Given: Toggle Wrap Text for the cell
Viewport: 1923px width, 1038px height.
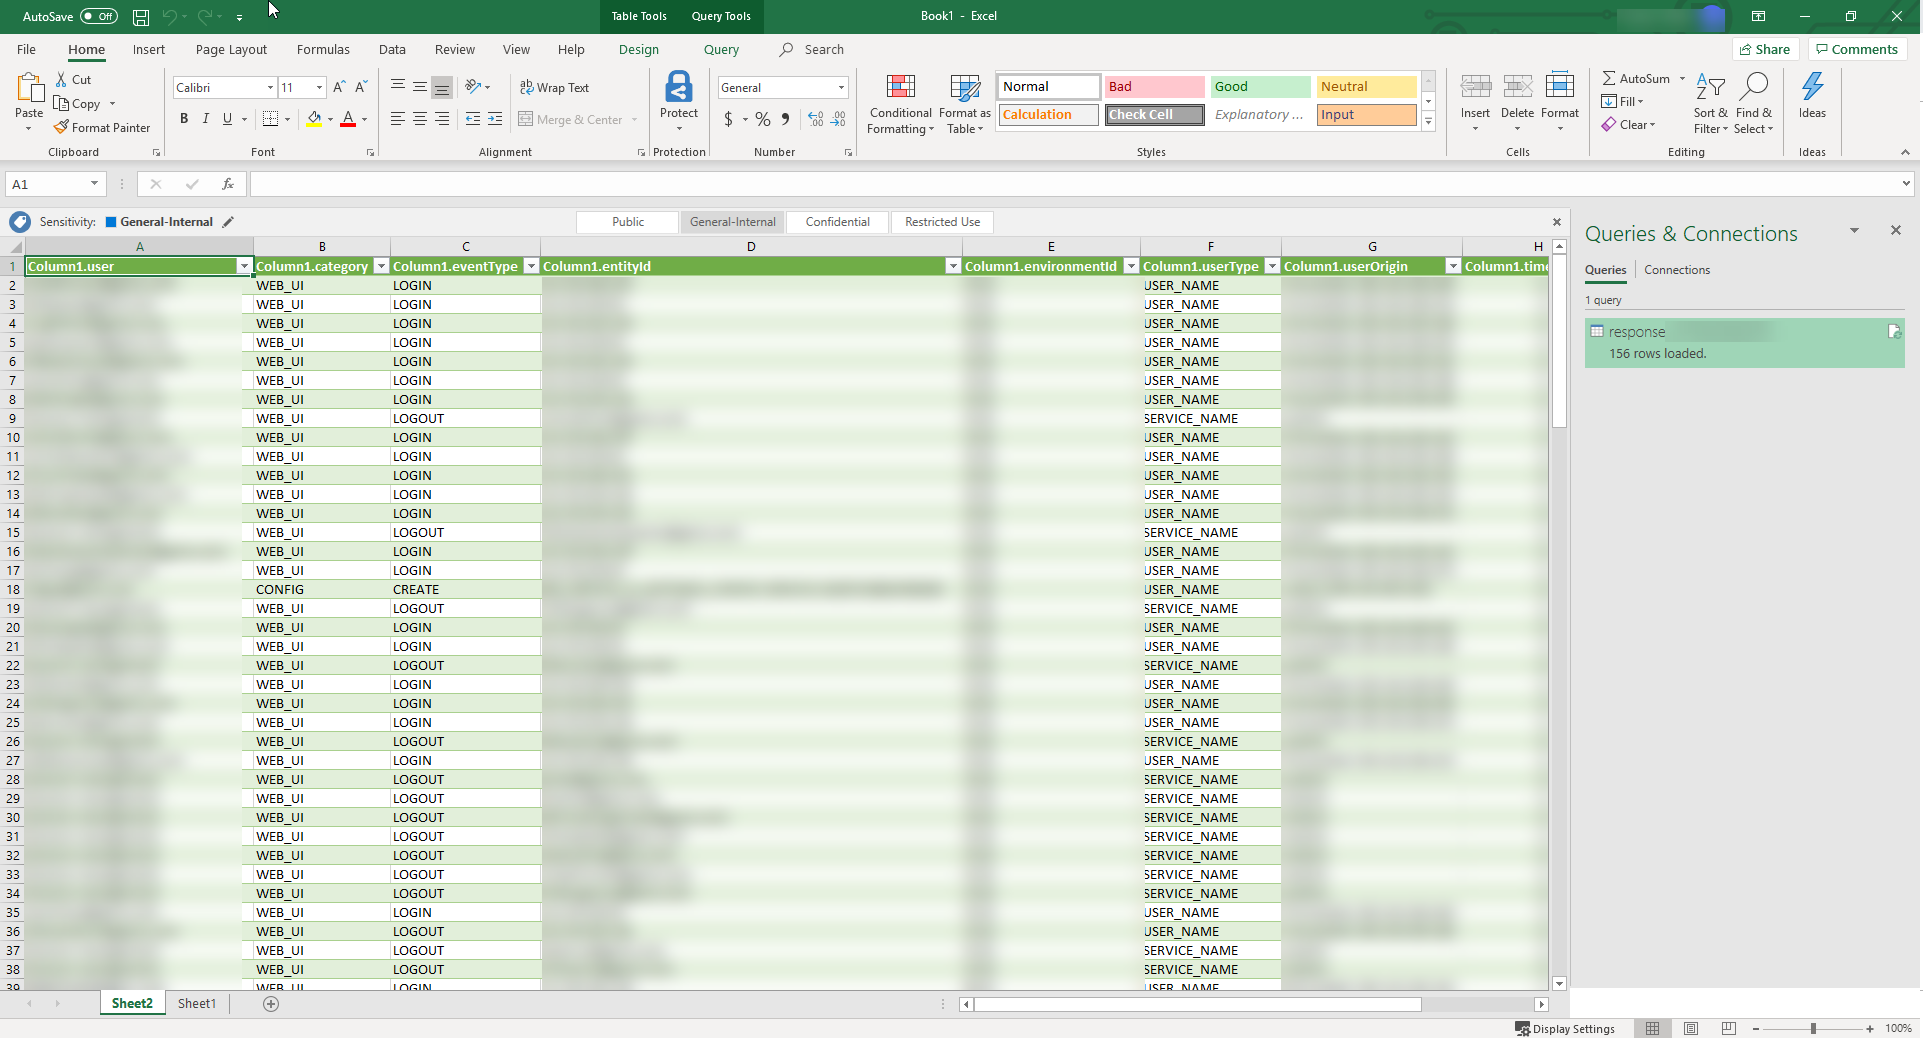Looking at the screenshot, I should [555, 88].
